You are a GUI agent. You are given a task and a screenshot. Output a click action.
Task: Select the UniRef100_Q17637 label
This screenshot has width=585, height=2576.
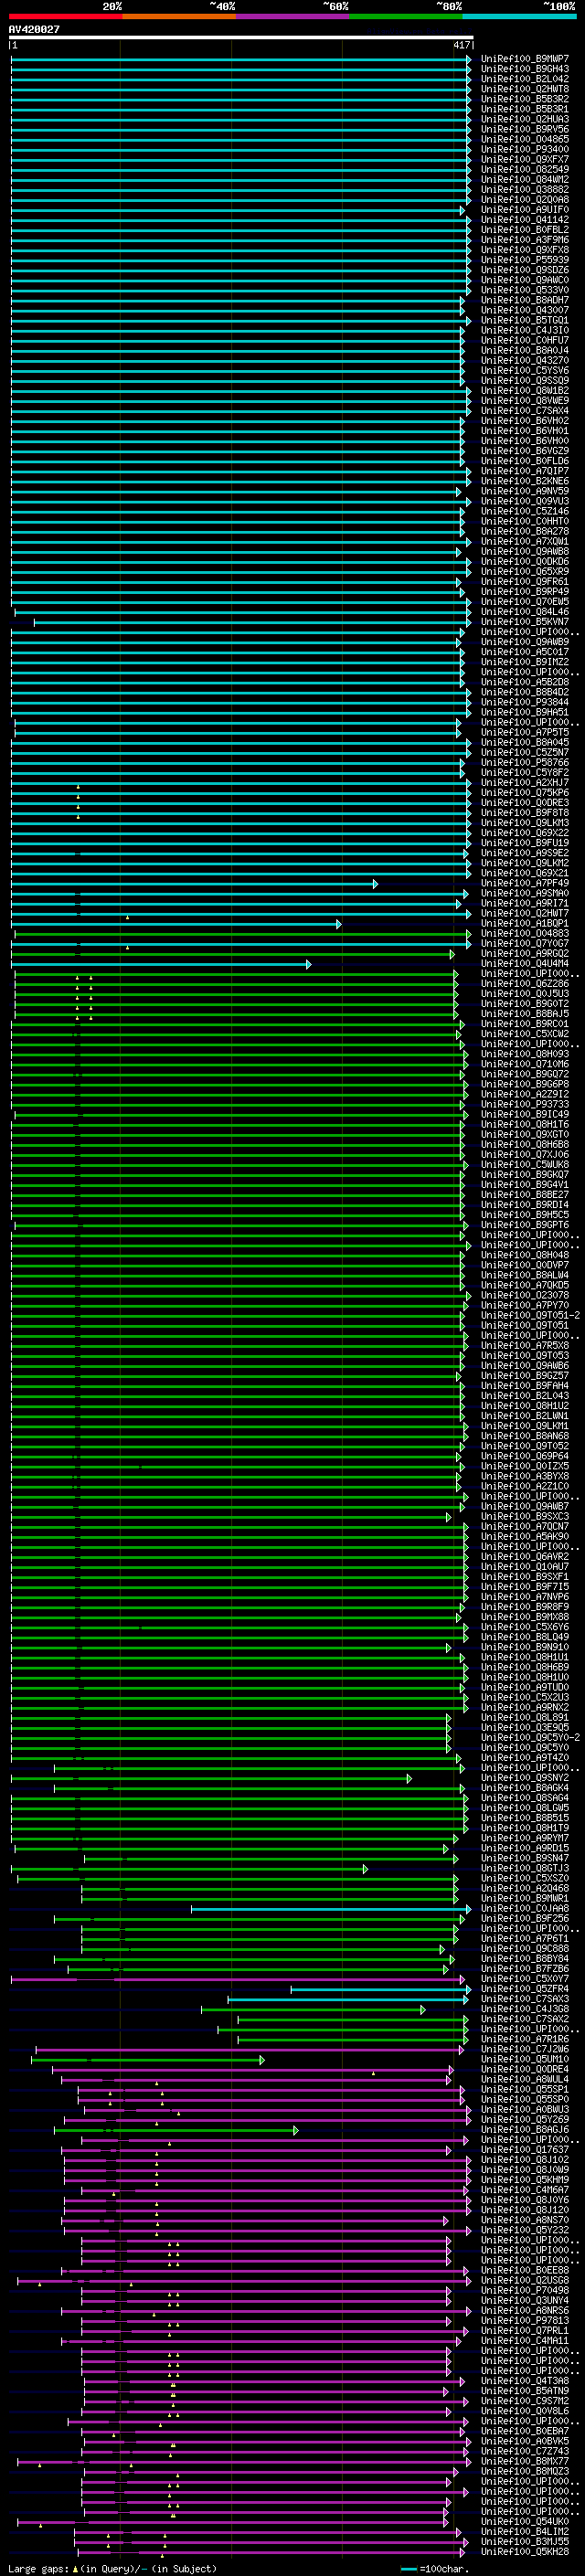pyautogui.click(x=525, y=2150)
